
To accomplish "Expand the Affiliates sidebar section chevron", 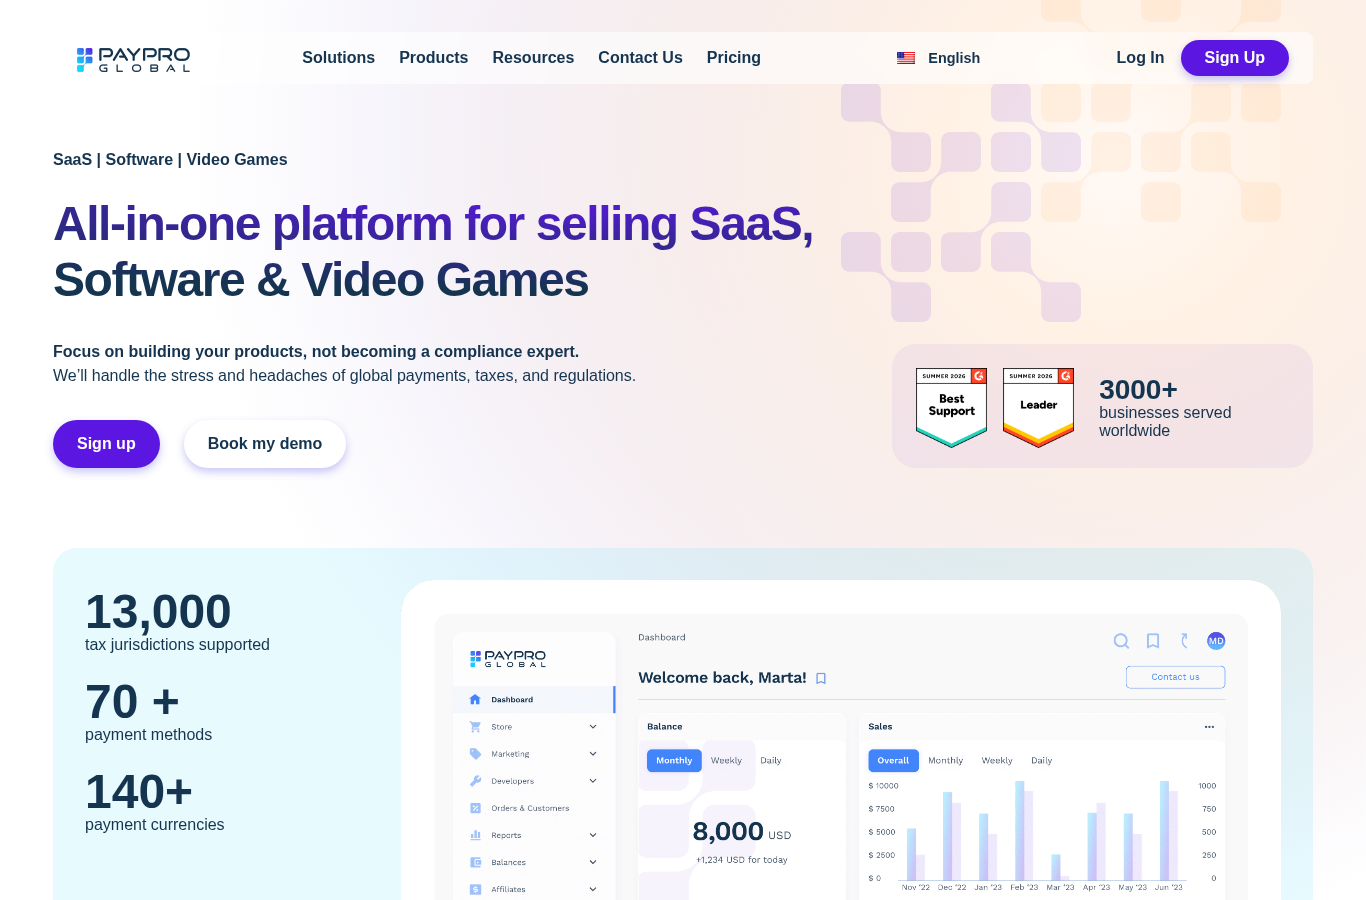I will [593, 889].
